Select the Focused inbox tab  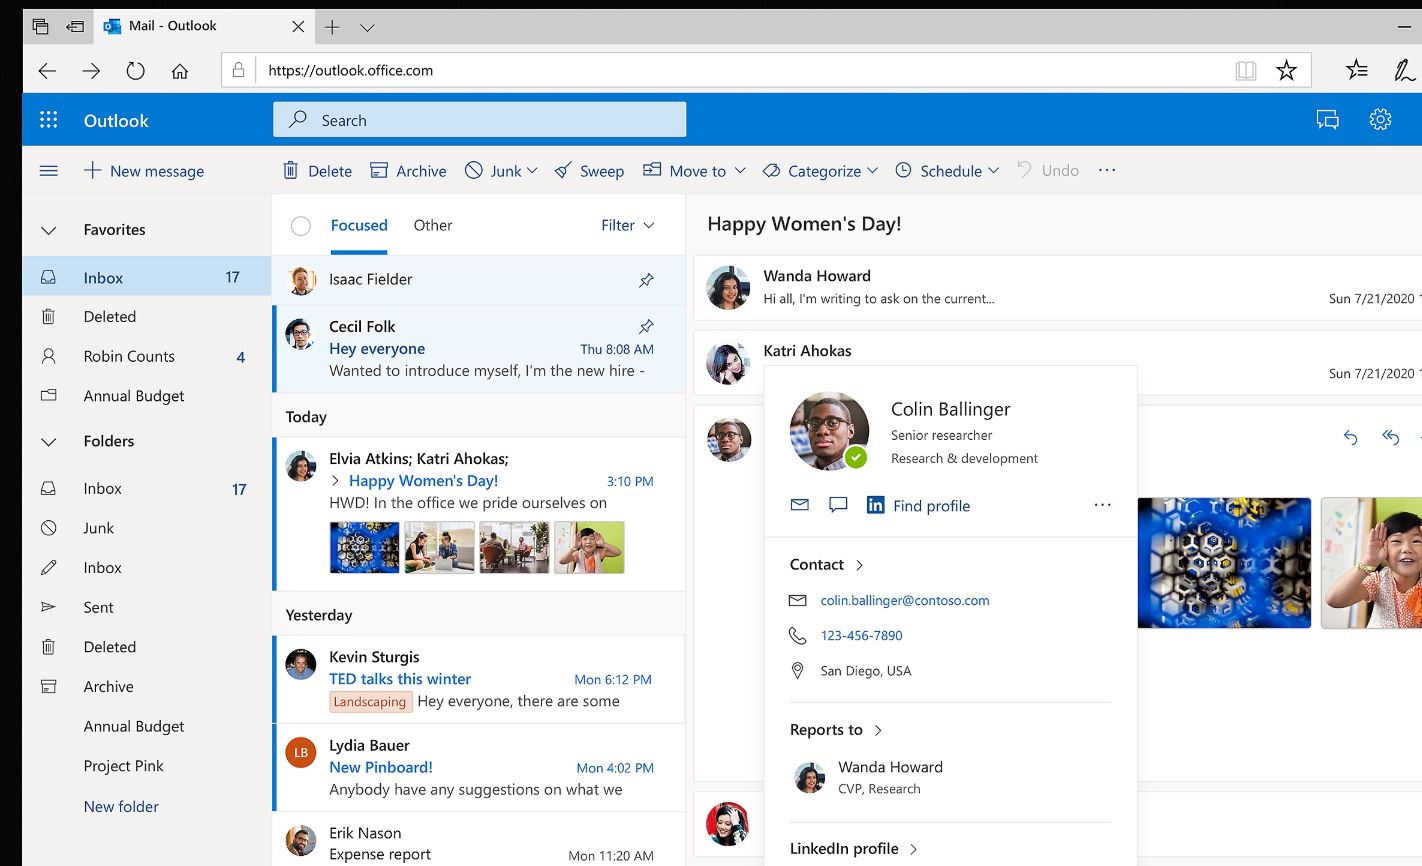coord(359,226)
